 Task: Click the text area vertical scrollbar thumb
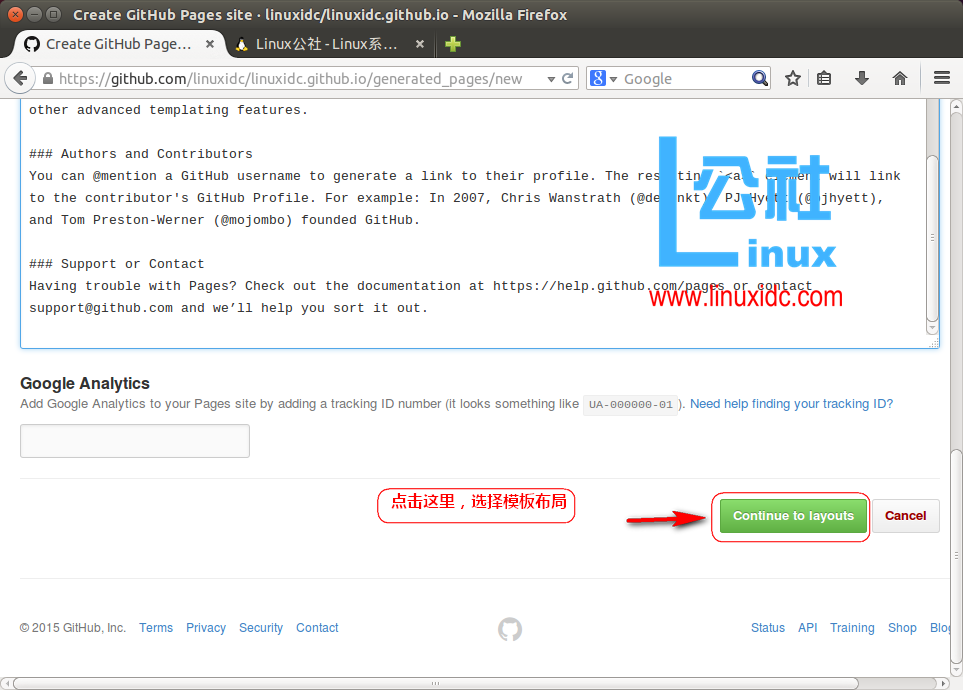(932, 237)
